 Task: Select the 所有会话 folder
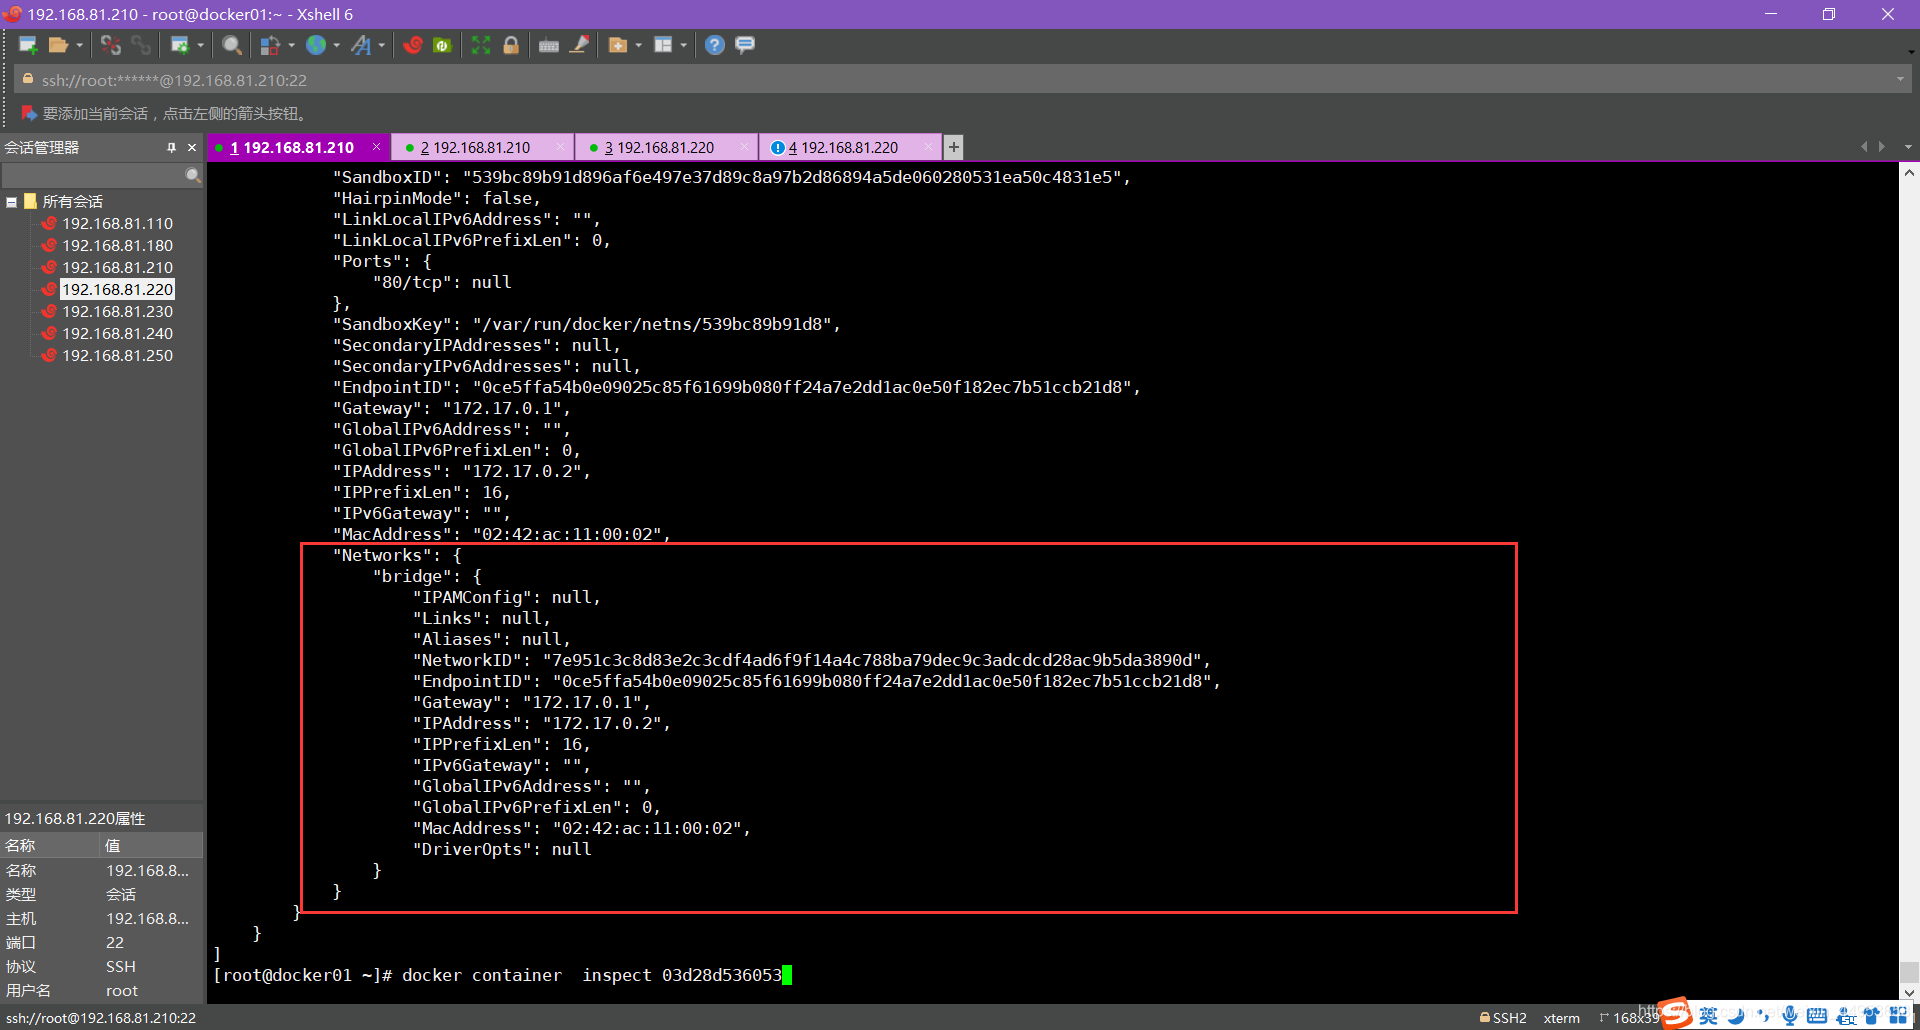(x=72, y=201)
